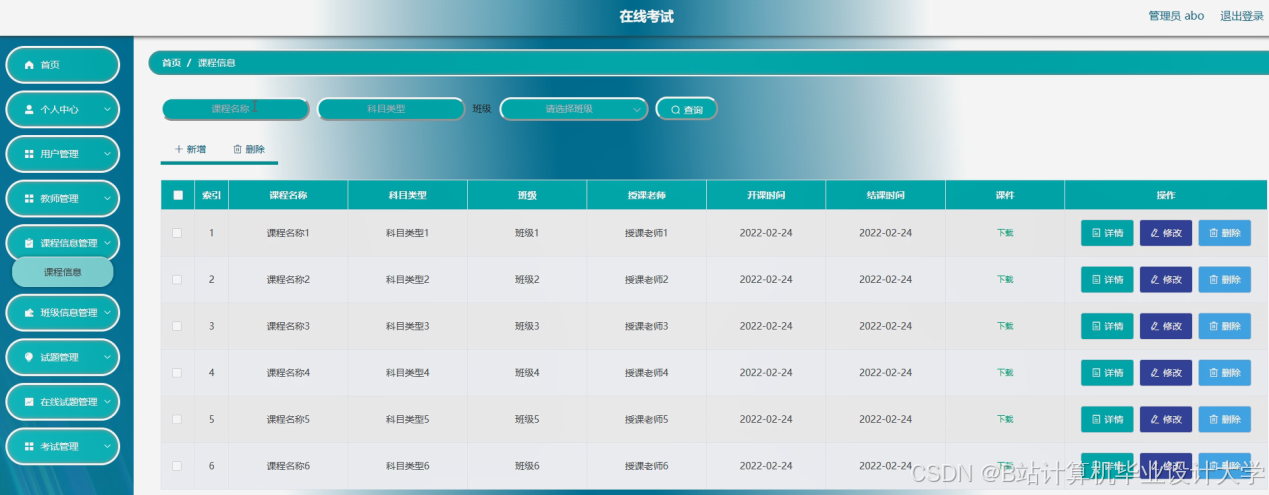Click the 科目类型 search input field
This screenshot has height=495, width=1269.
[391, 109]
